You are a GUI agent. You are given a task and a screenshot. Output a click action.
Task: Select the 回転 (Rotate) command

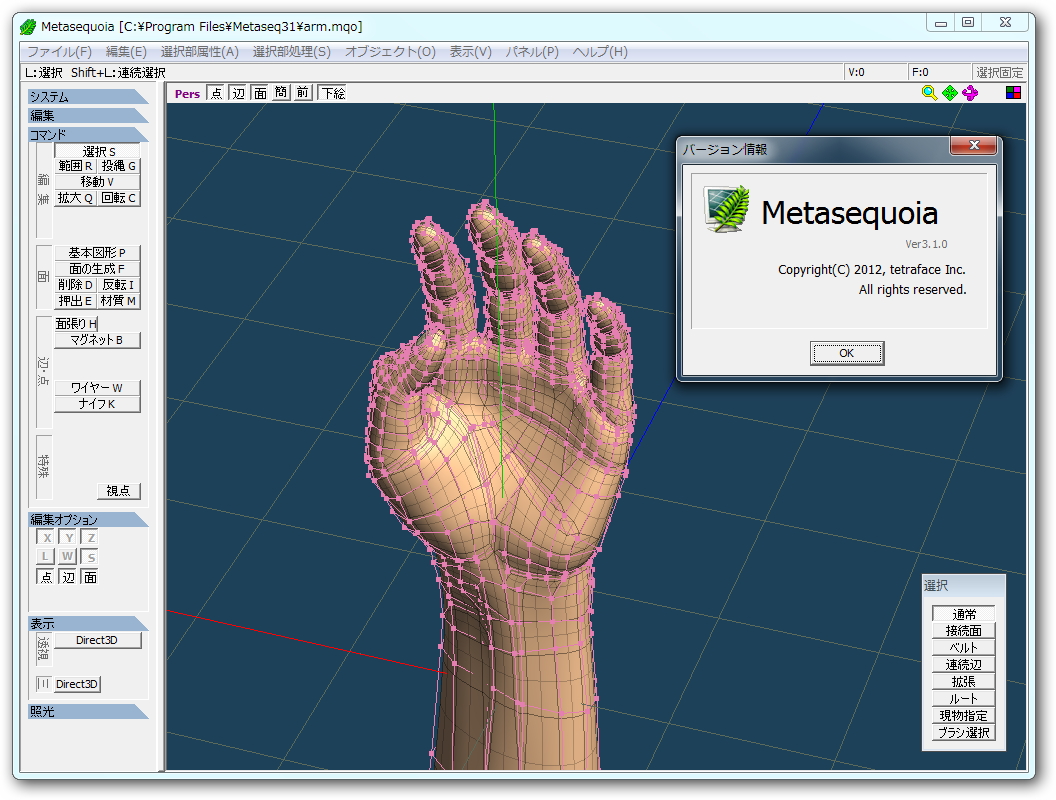(x=119, y=197)
